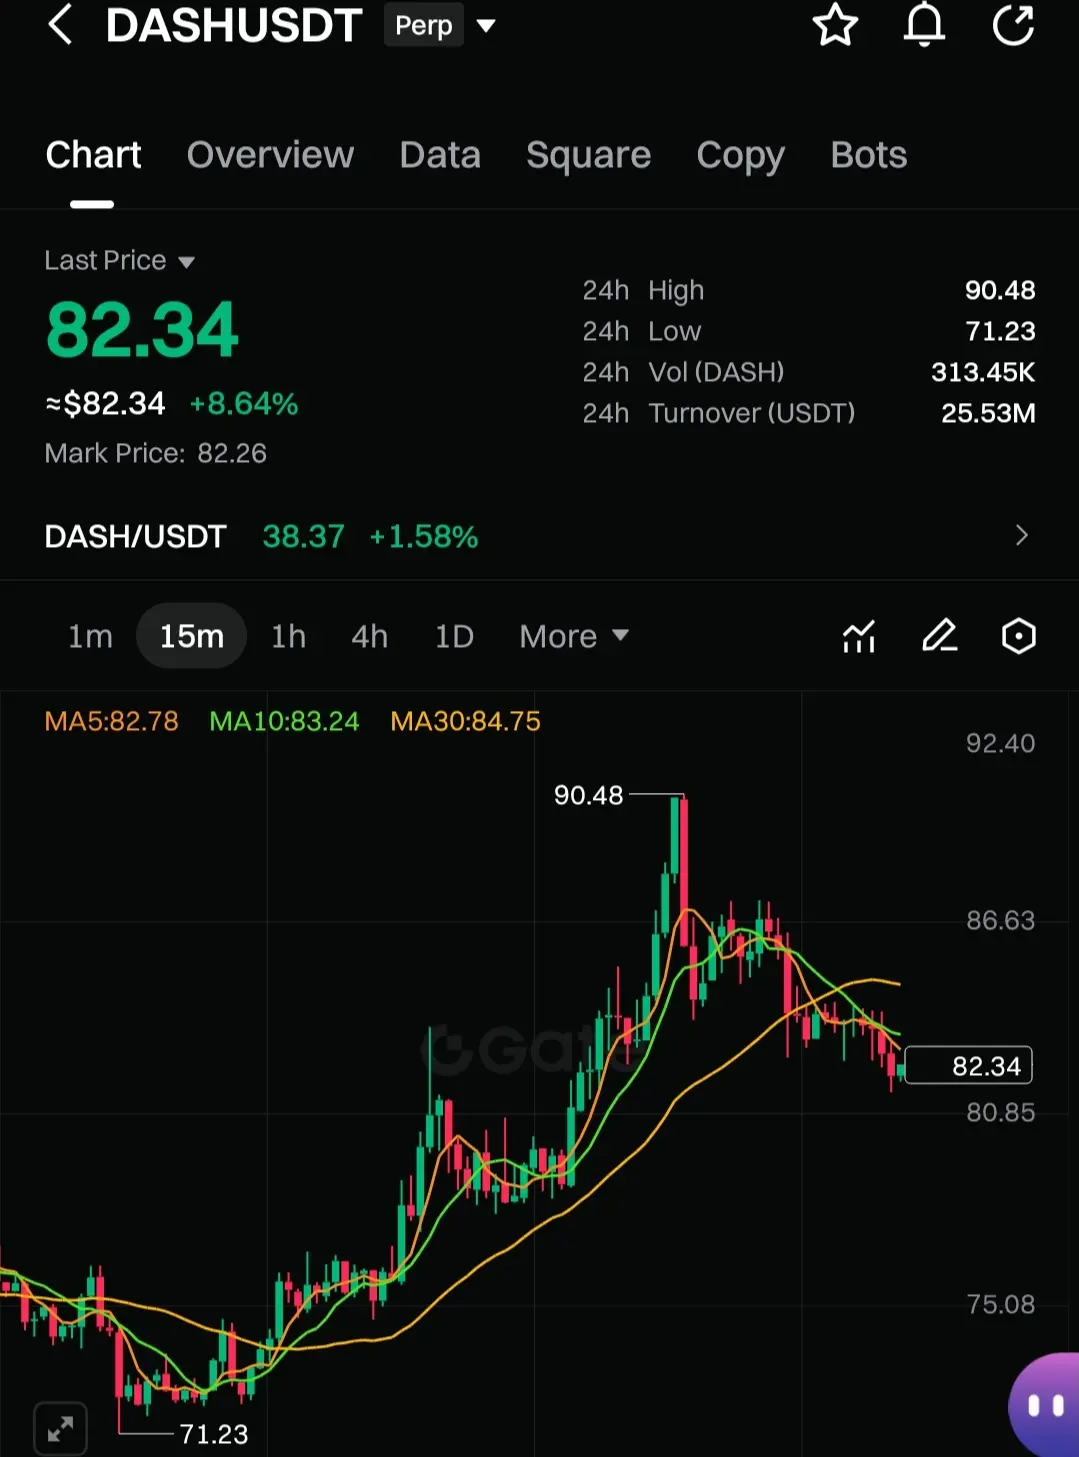Tap the 92.40 axis price label
This screenshot has height=1457, width=1079.
coord(1000,743)
